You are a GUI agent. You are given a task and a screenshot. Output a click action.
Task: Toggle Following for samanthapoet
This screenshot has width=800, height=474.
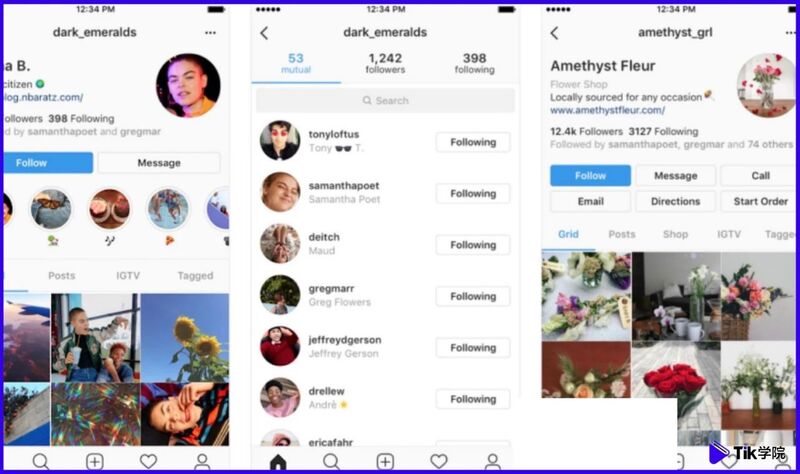(x=473, y=193)
